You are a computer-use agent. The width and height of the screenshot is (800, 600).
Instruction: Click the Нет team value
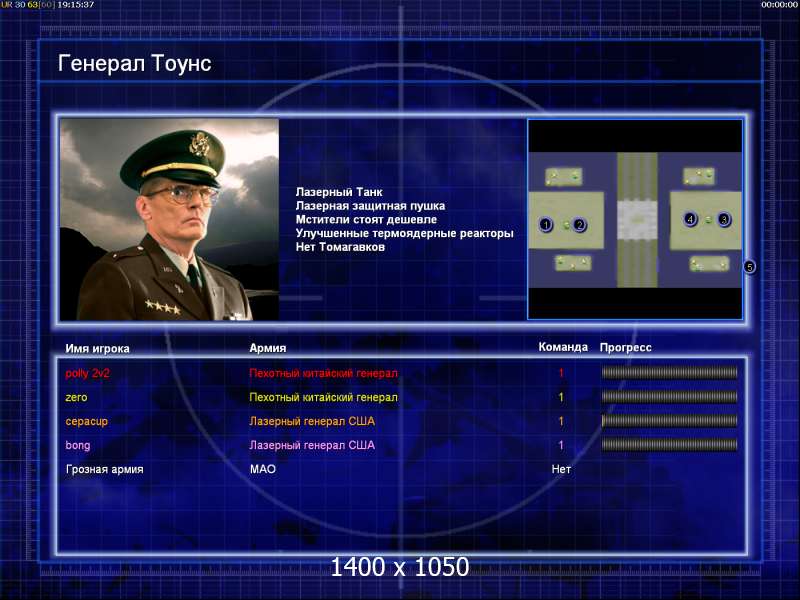pos(561,469)
